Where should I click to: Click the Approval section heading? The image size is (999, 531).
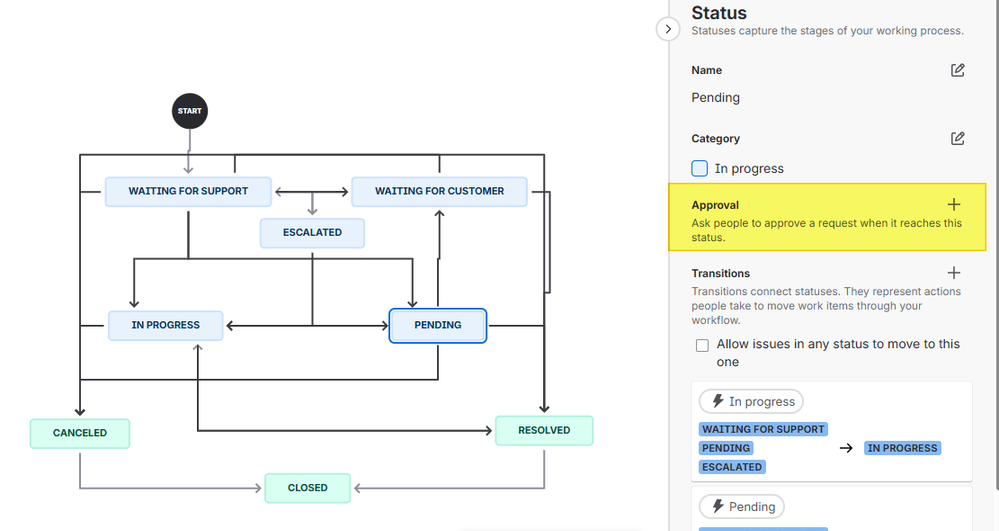715,205
